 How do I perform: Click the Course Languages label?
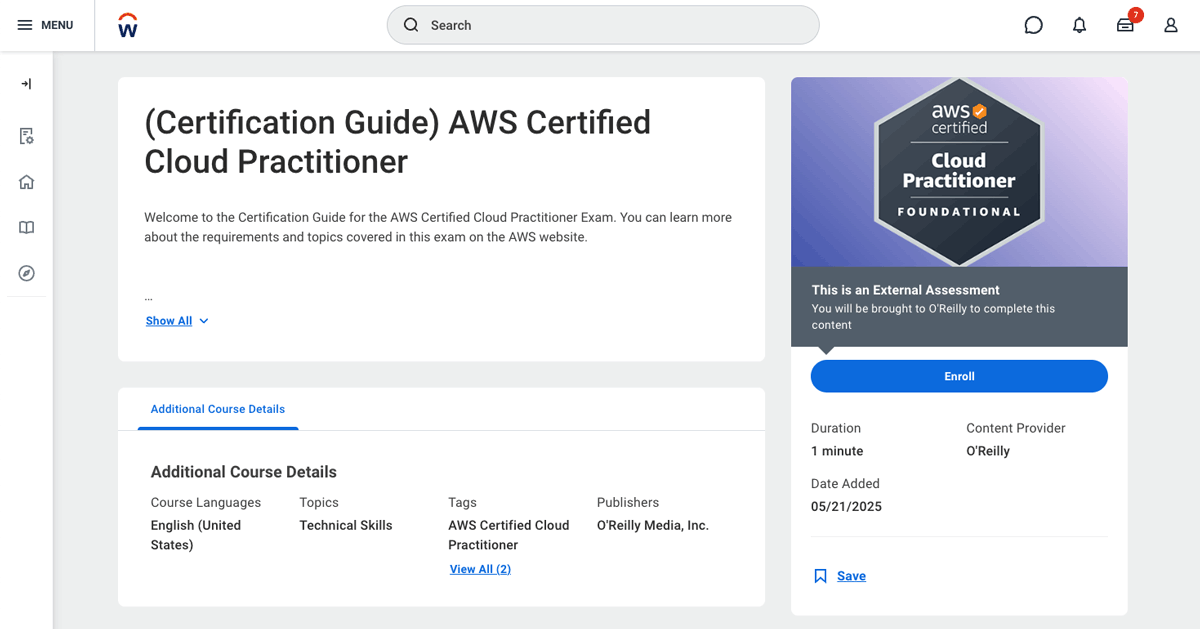pos(206,502)
